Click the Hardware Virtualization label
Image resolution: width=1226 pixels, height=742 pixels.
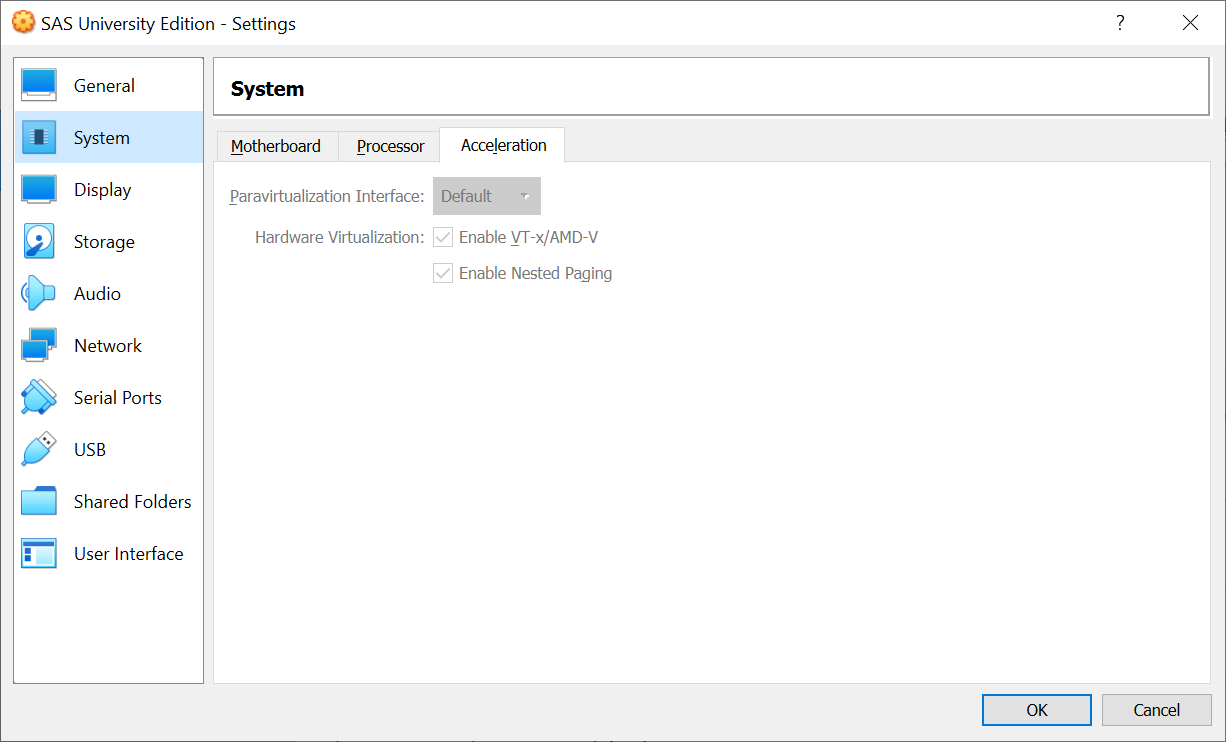point(339,237)
